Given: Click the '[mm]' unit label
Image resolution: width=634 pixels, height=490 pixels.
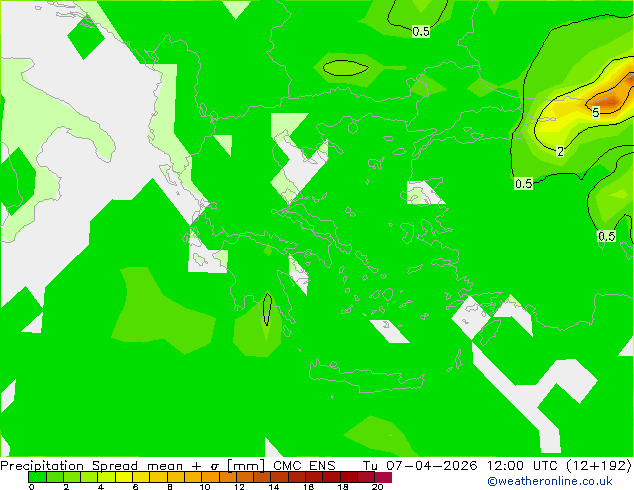Looking at the screenshot, I should pos(246,465).
